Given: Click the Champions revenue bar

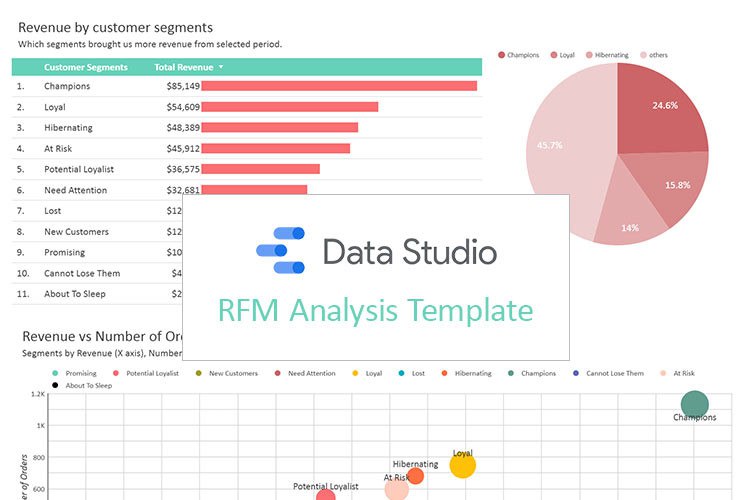Looking at the screenshot, I should click(x=339, y=86).
